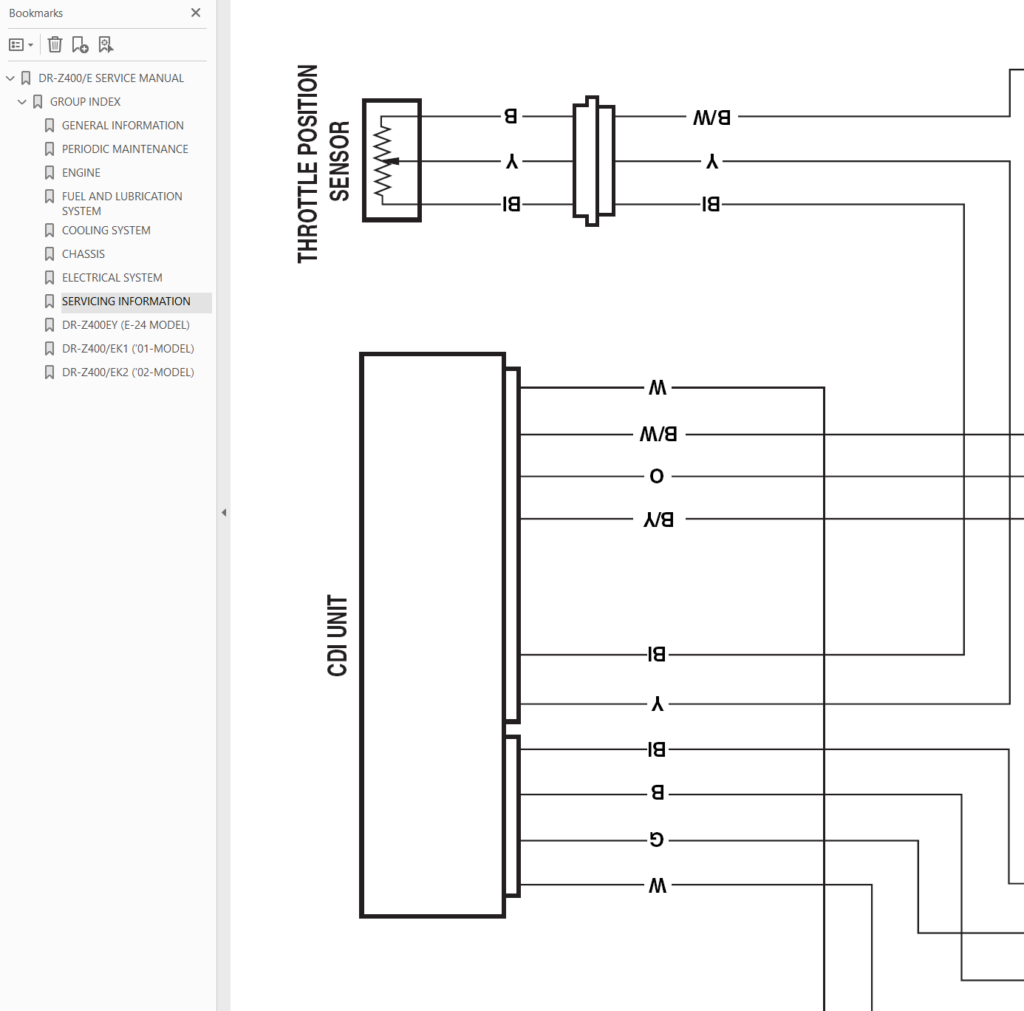The height and width of the screenshot is (1011, 1024).
Task: Select the CHASSIS bookmark
Action: pos(83,253)
